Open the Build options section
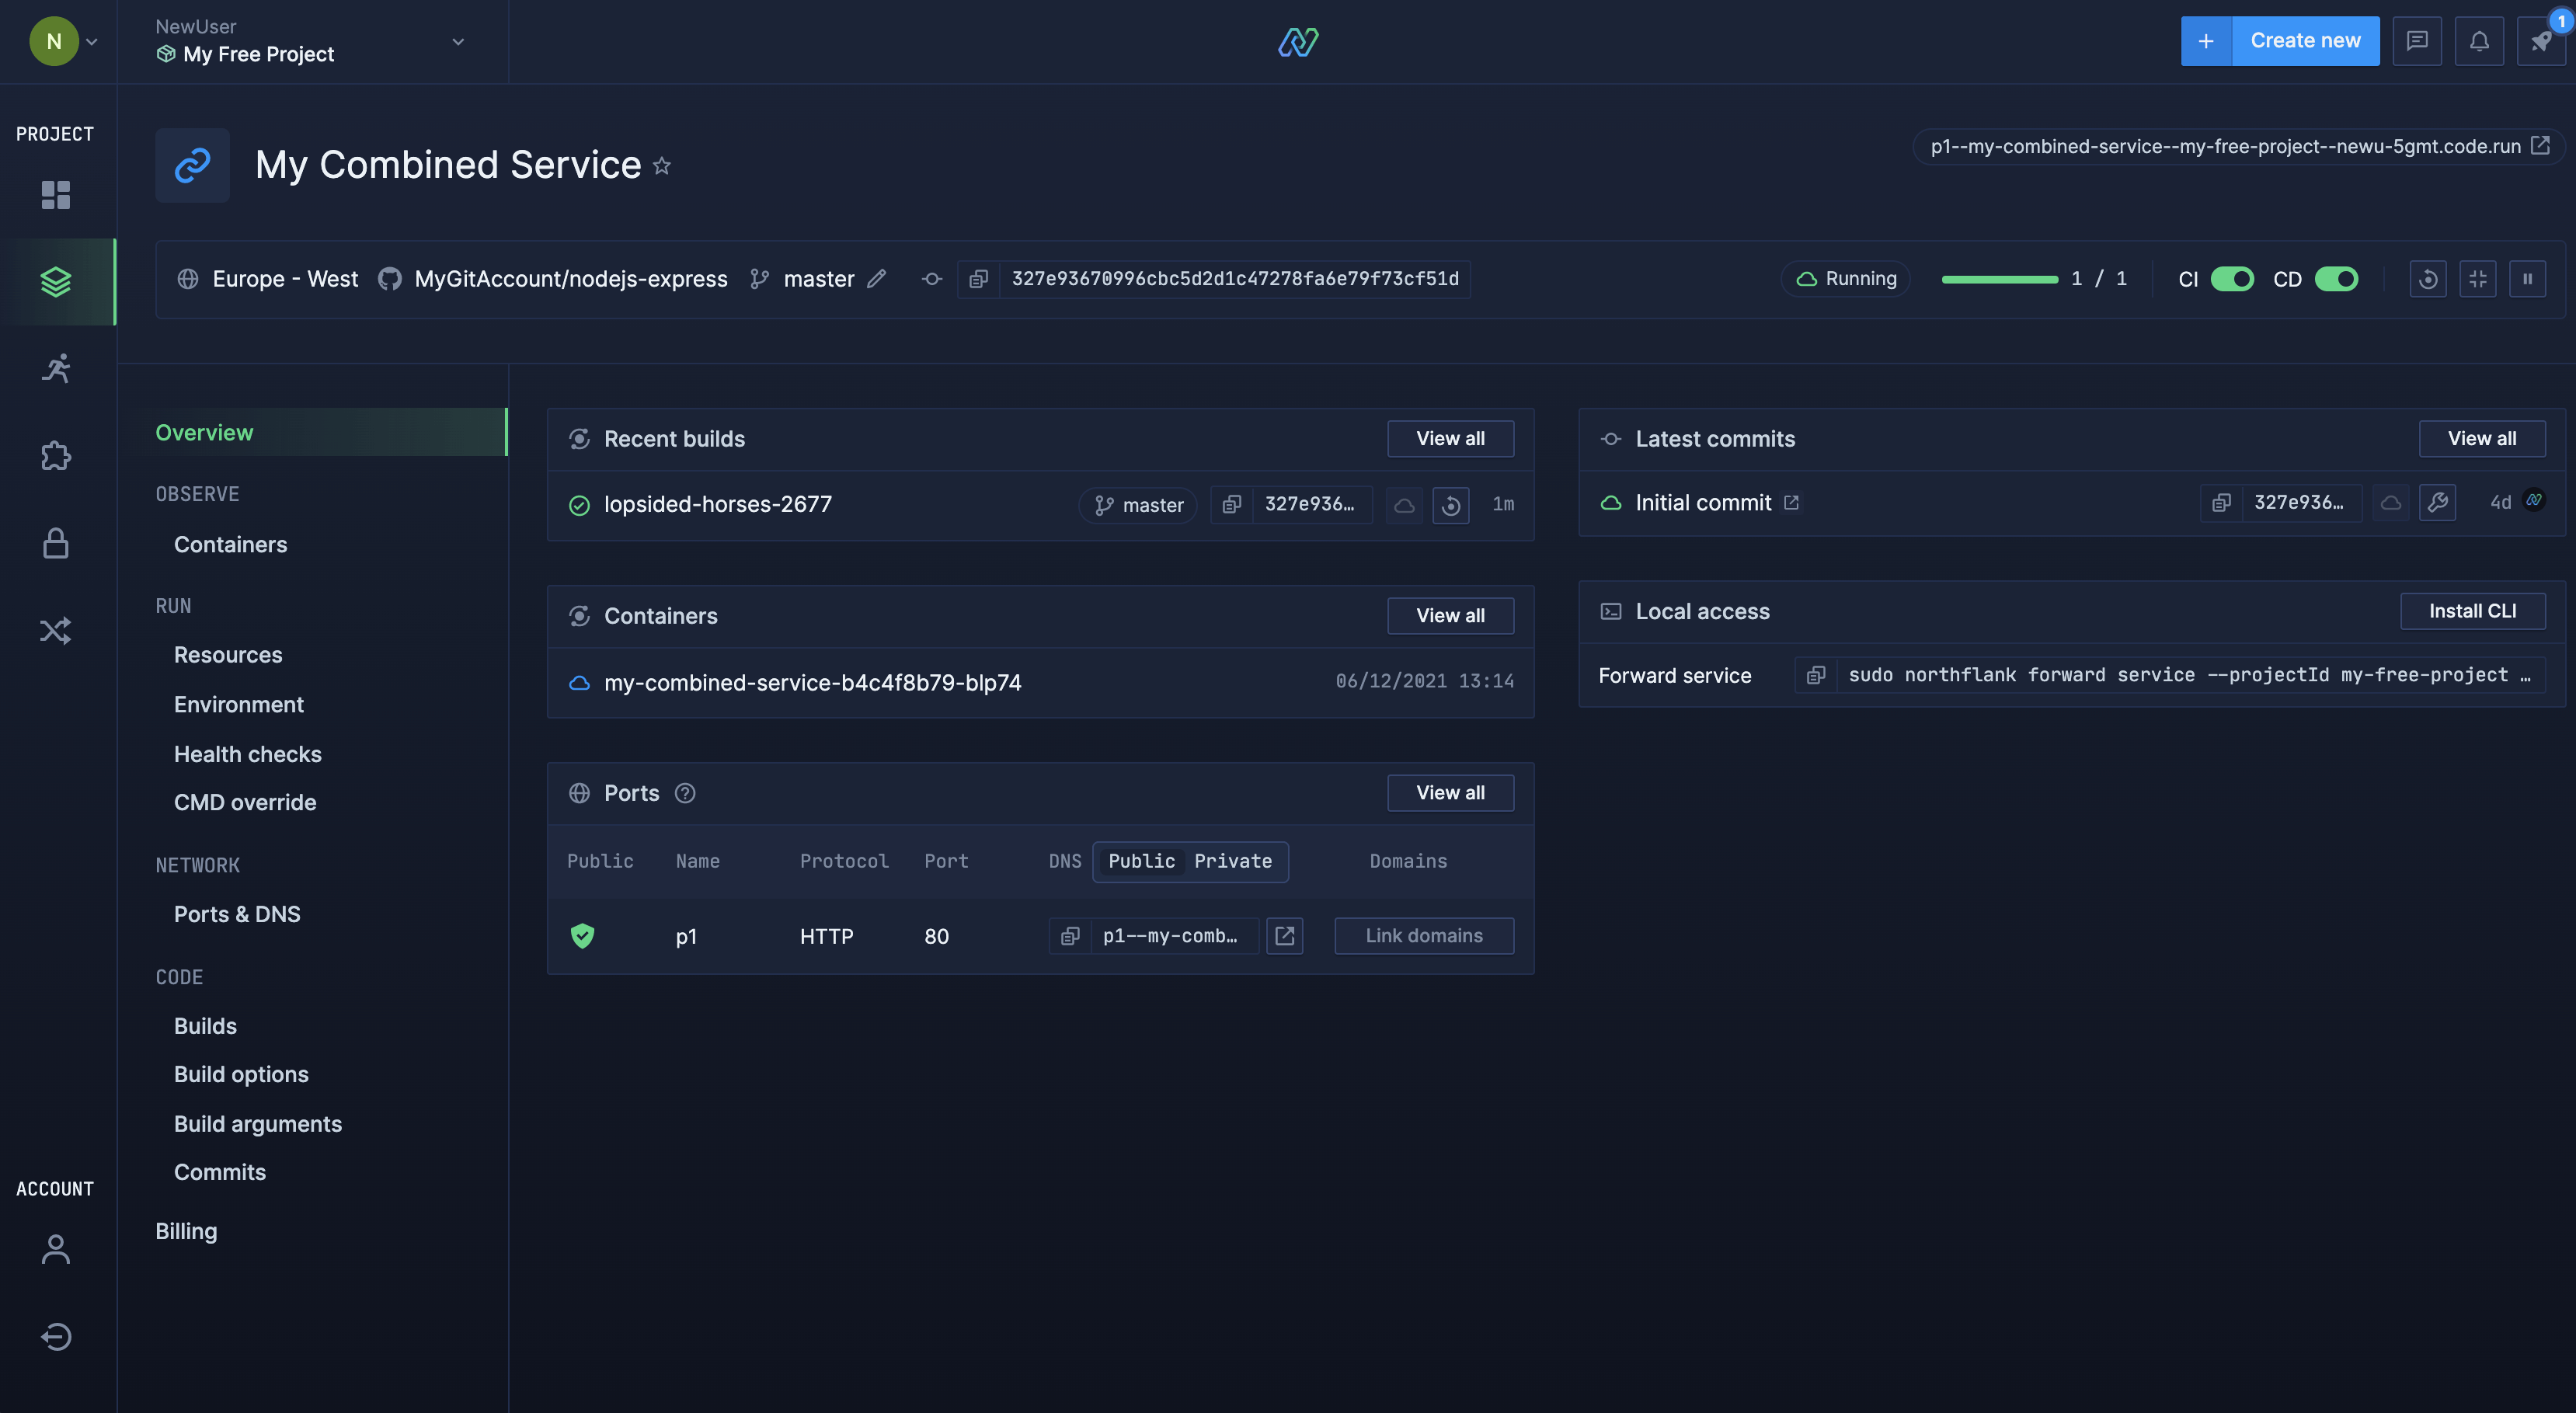Screen dimensions: 2576x1413 [241, 1074]
